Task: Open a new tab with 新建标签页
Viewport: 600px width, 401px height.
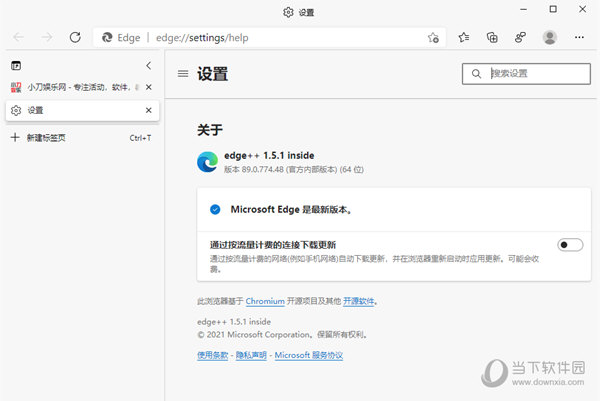Action: [x=82, y=138]
